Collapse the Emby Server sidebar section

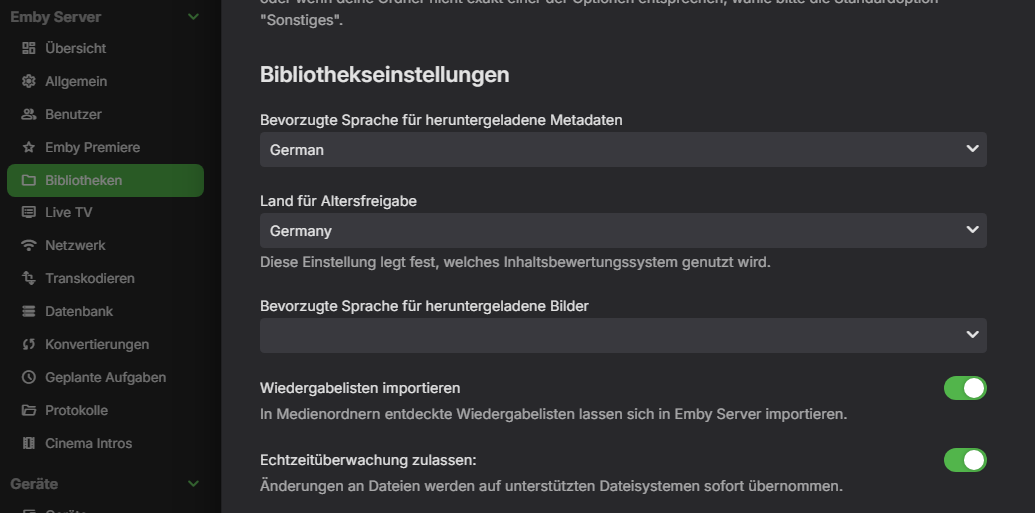coord(194,17)
